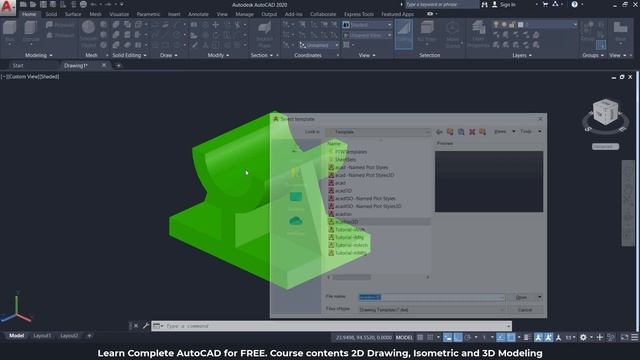Toggle the layer on/off lightbulb icon
Screen dimensions: 640x360
(x=496, y=25)
